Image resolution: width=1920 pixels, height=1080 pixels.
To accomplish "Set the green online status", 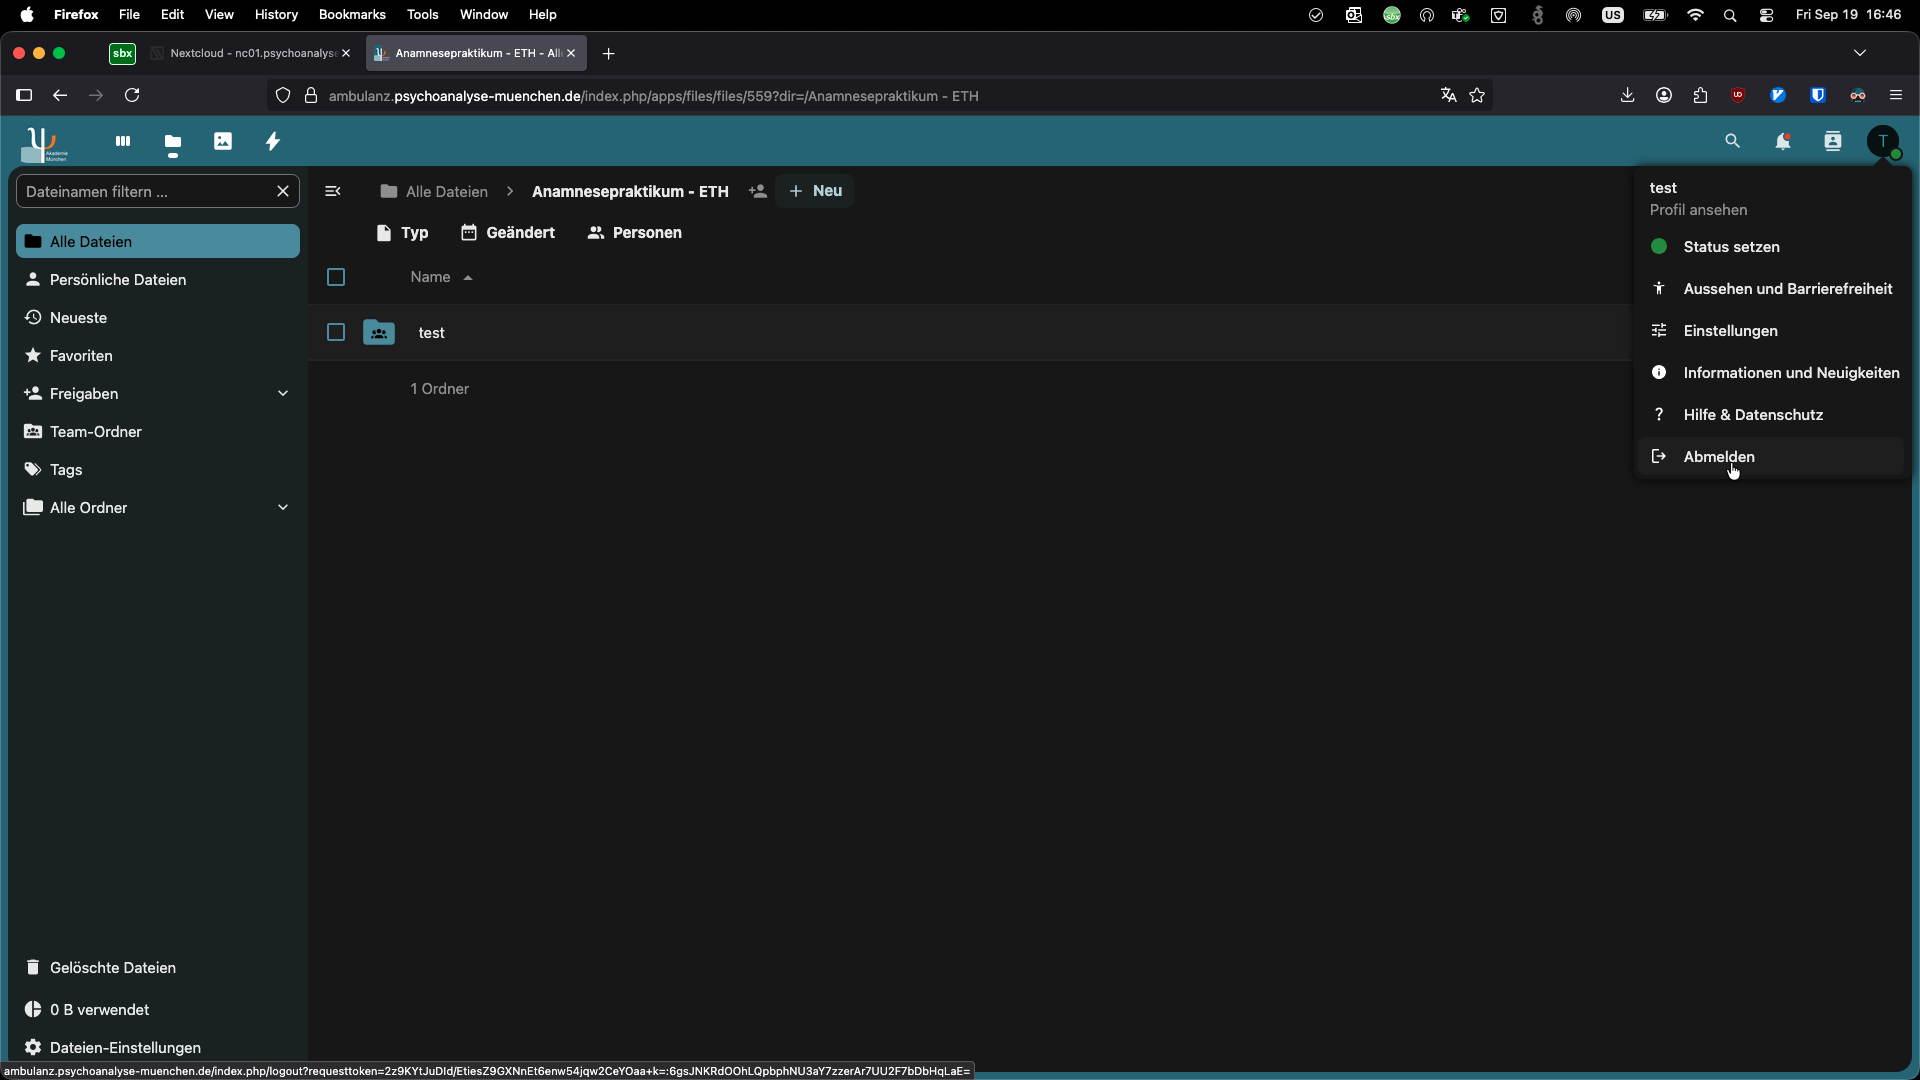I will tap(1730, 247).
